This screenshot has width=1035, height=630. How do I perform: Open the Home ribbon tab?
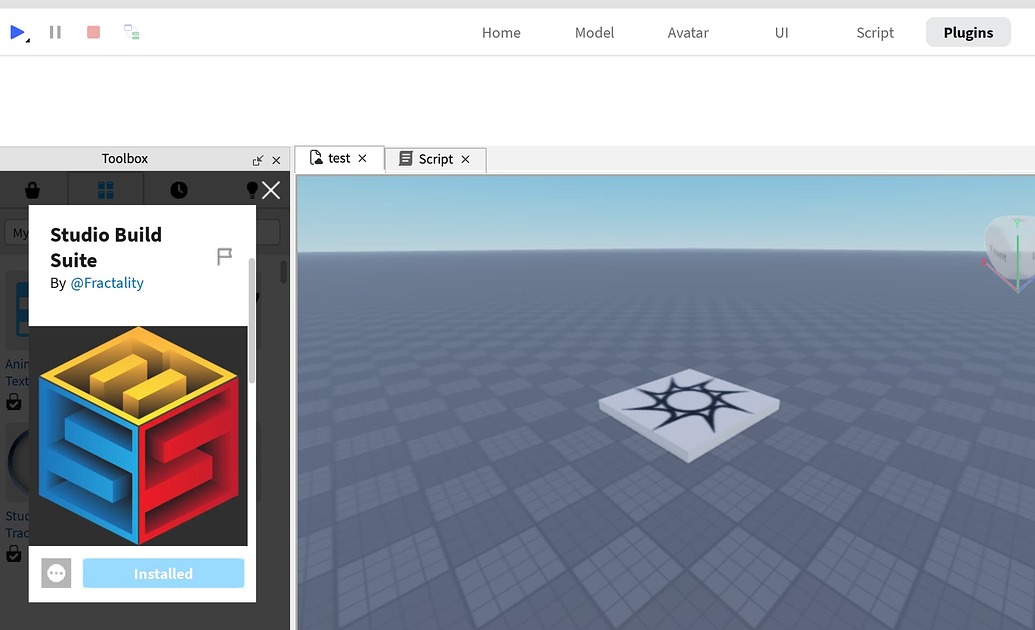(501, 32)
